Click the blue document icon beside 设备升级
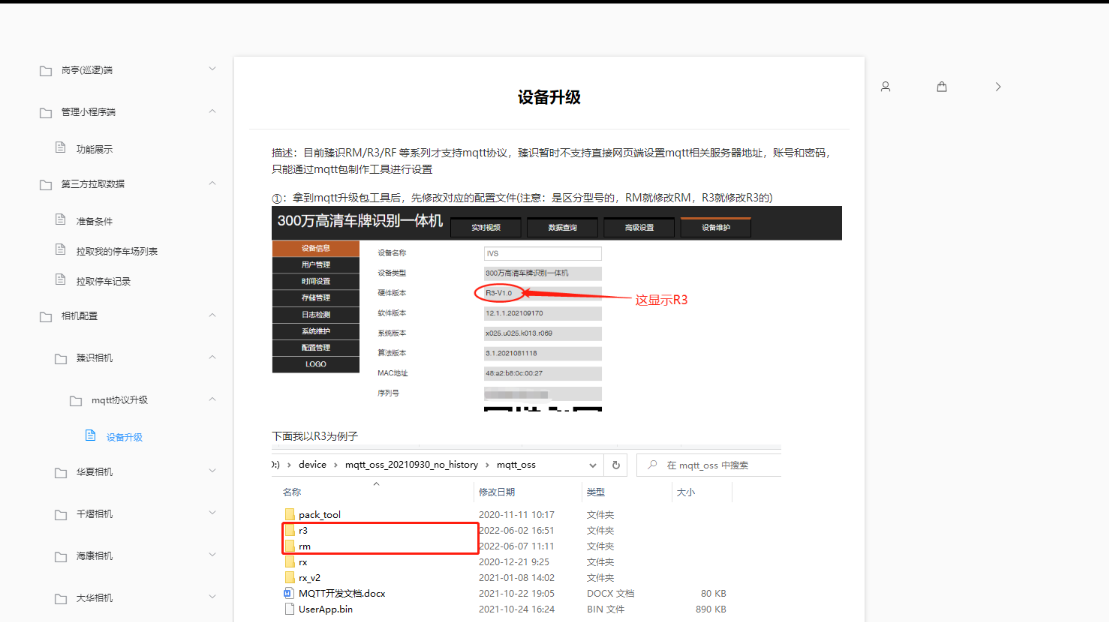The image size is (1109, 622). [x=91, y=435]
